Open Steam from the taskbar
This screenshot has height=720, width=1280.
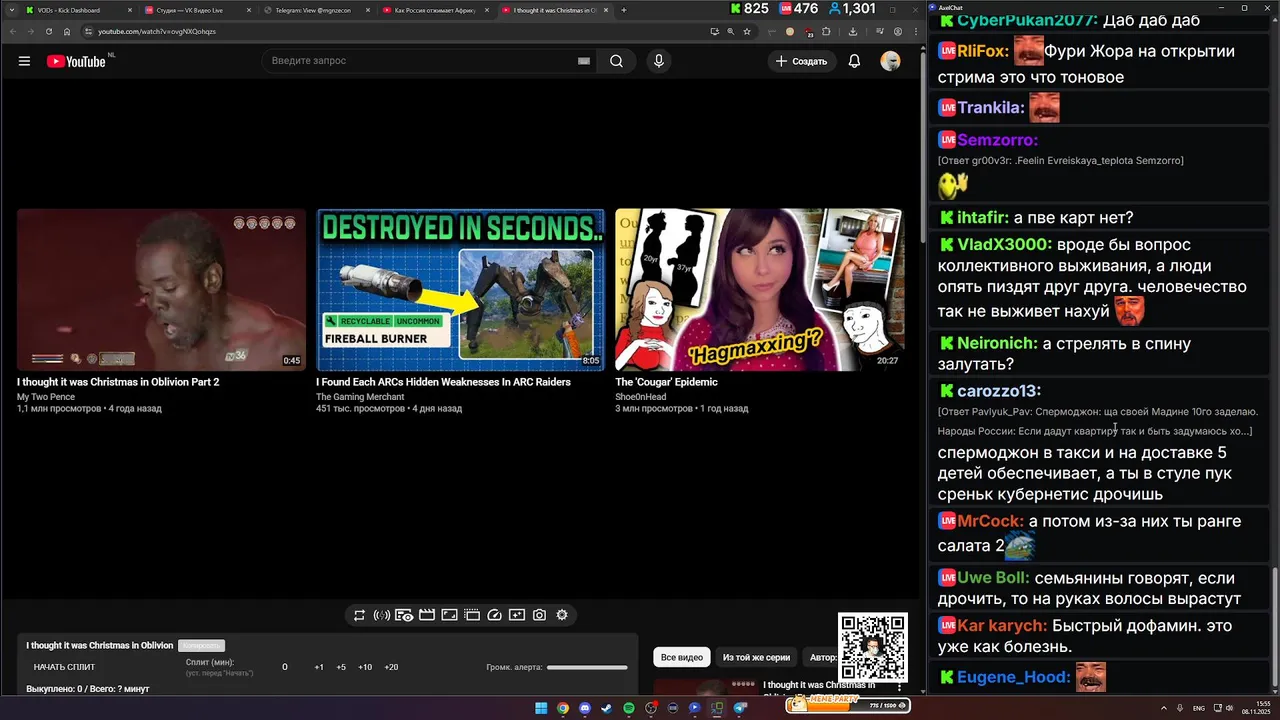click(607, 708)
